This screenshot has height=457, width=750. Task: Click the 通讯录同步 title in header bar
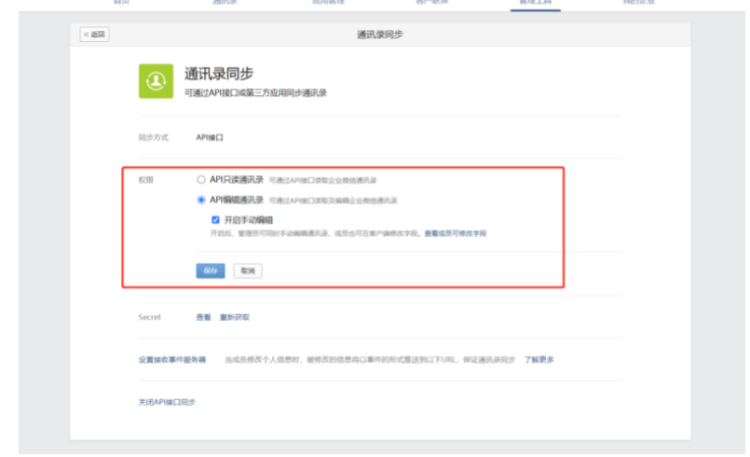tap(380, 35)
